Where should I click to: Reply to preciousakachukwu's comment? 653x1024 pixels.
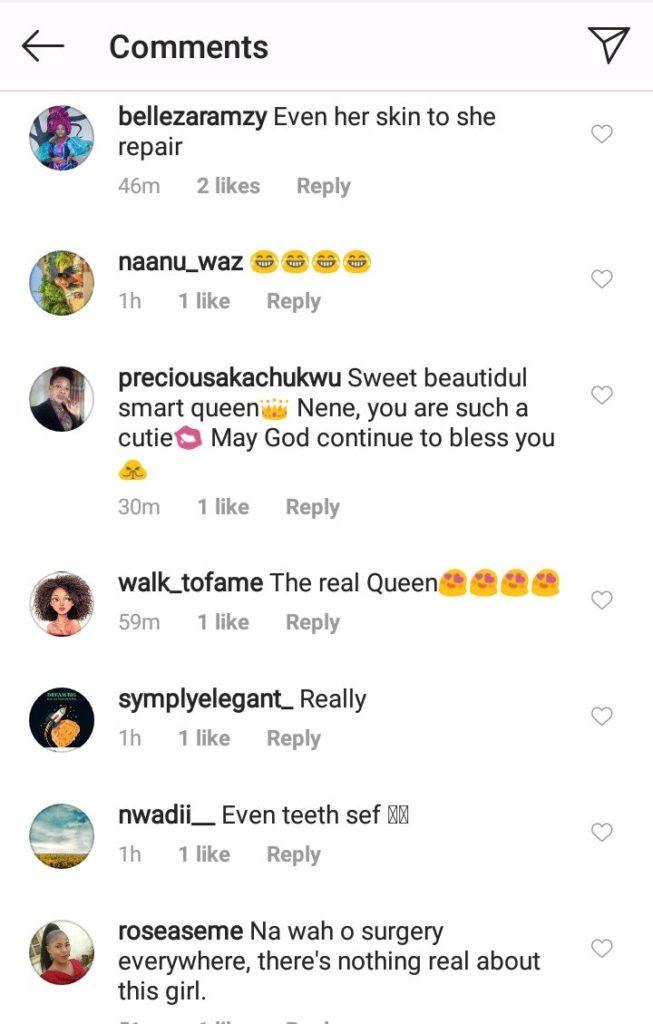click(312, 507)
